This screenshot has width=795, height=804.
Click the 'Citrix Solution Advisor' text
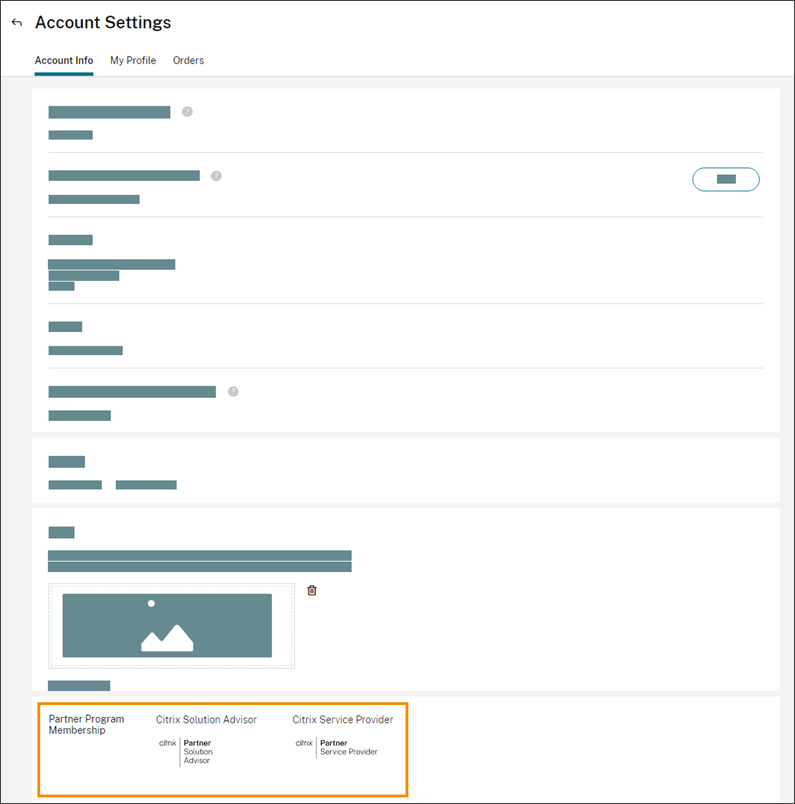[x=206, y=719]
